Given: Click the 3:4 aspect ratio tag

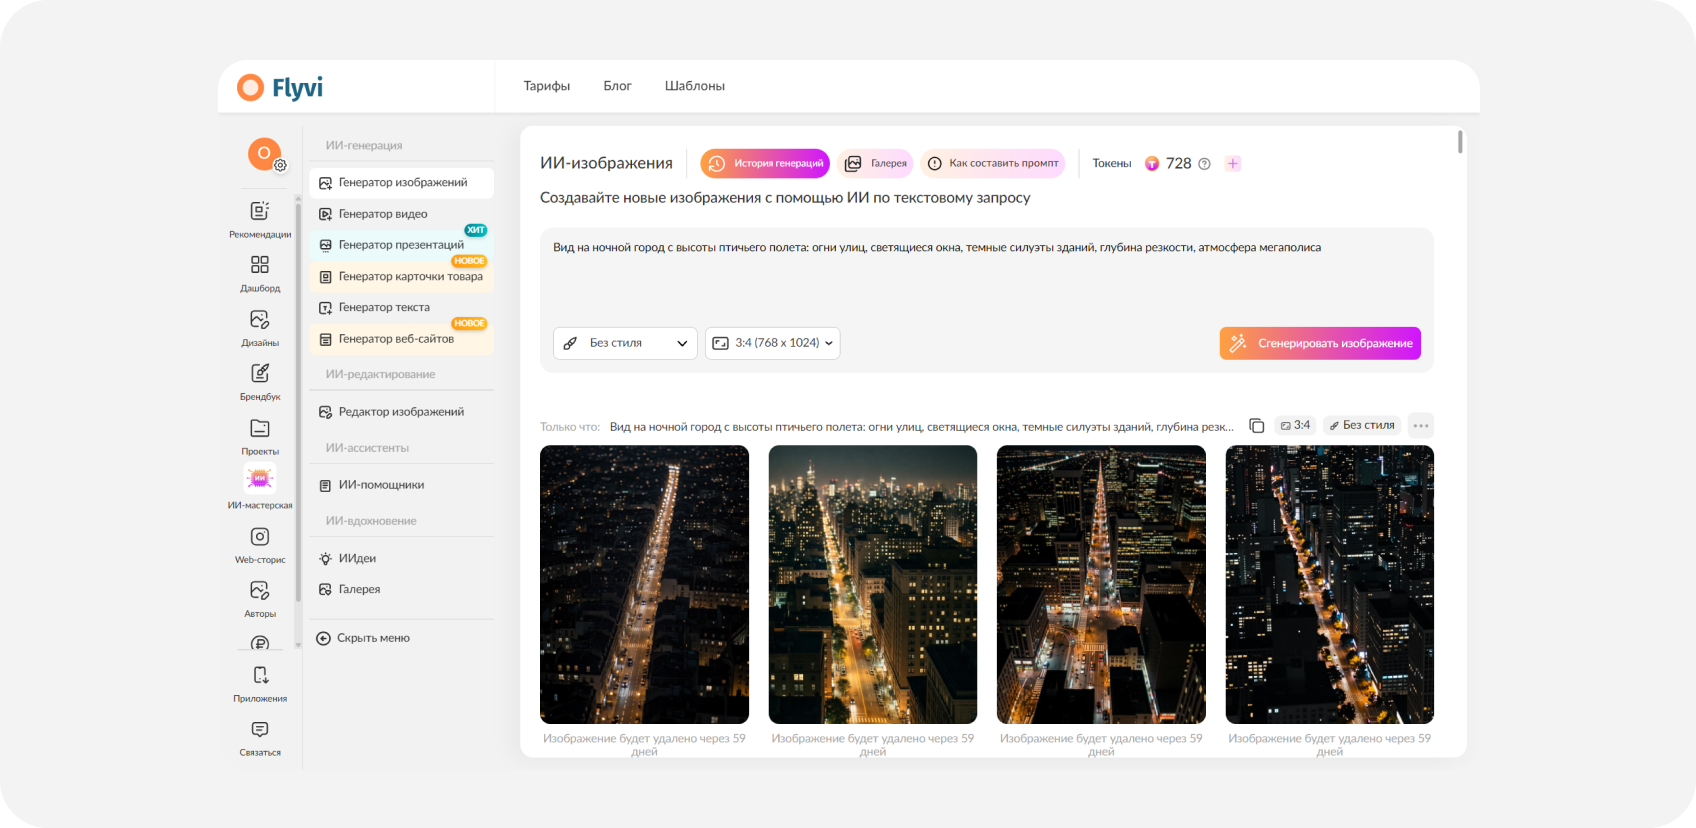Looking at the screenshot, I should (x=1295, y=425).
